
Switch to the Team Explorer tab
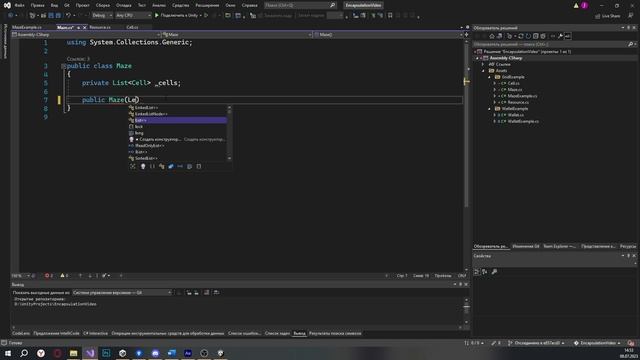559,247
